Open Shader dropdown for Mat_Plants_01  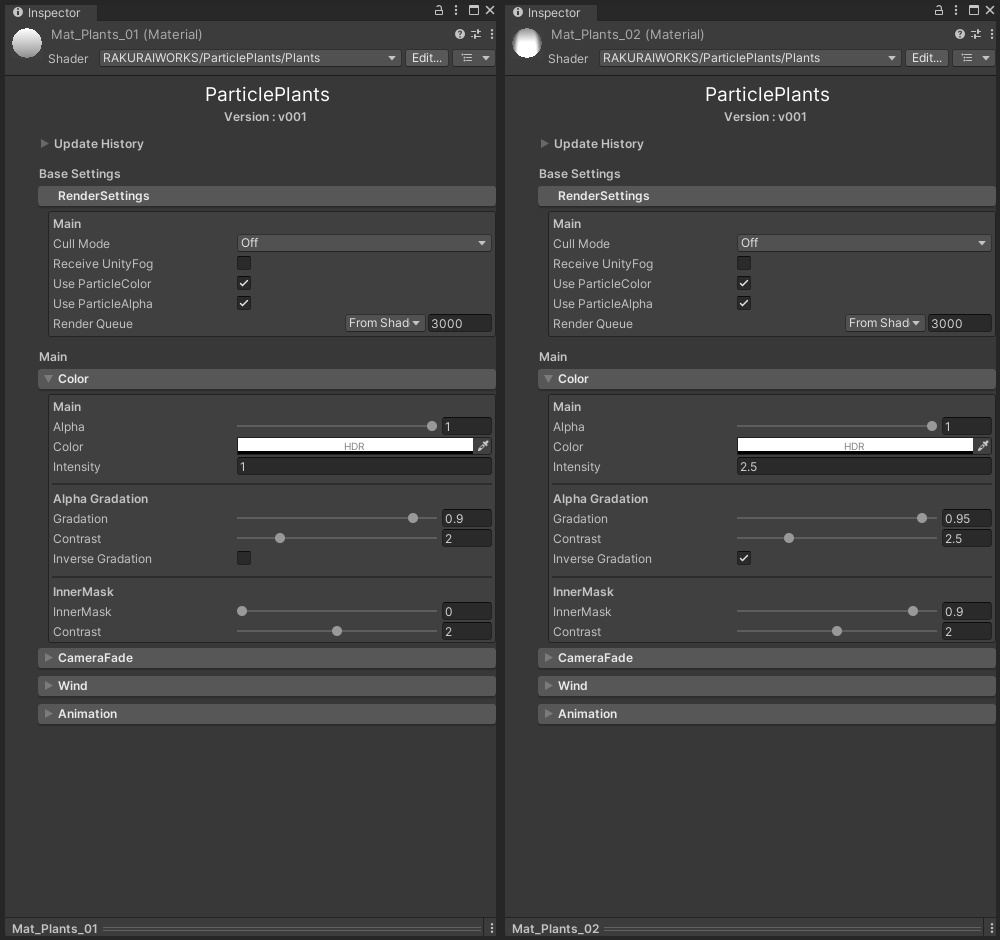250,58
